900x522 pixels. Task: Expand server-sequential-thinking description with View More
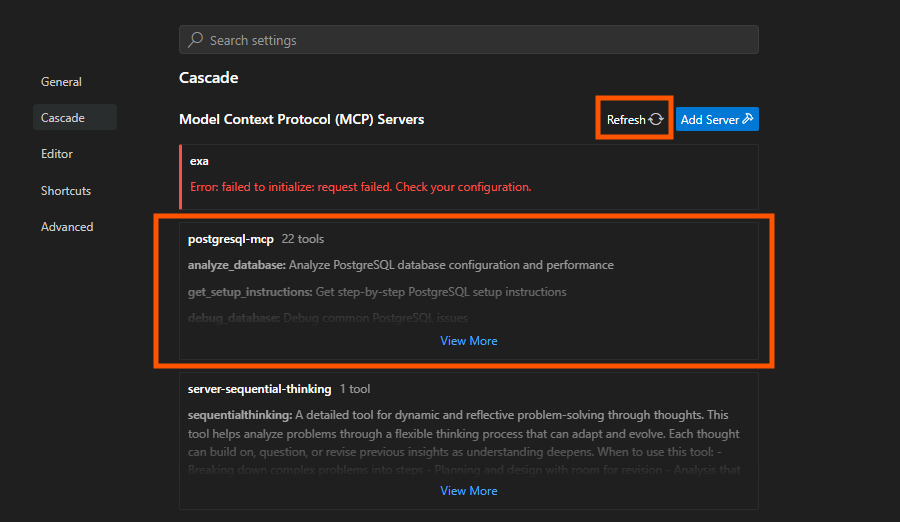click(468, 491)
